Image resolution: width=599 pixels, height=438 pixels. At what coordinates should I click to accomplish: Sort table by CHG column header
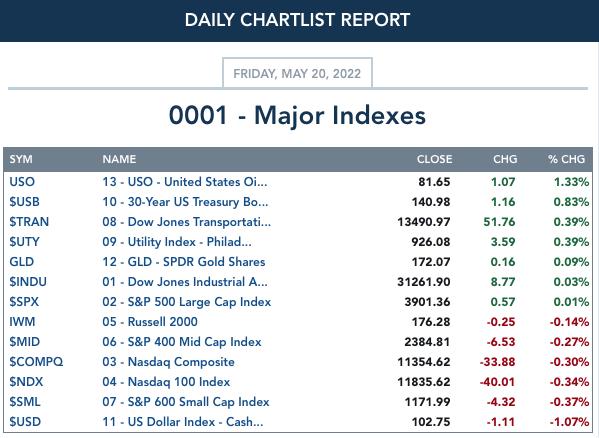(x=505, y=159)
